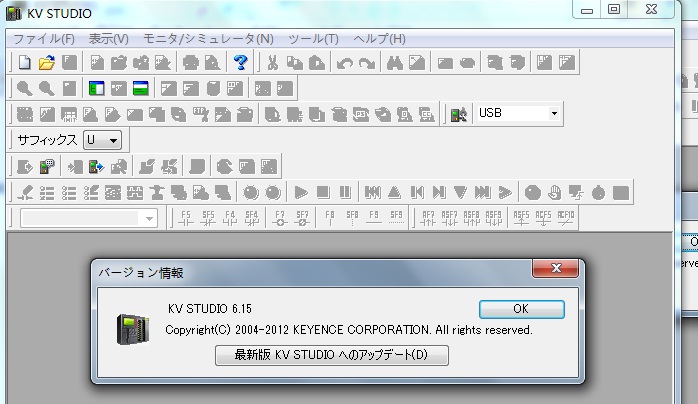
Task: Click the PLC communication settings icon beside USB
Action: 459,114
